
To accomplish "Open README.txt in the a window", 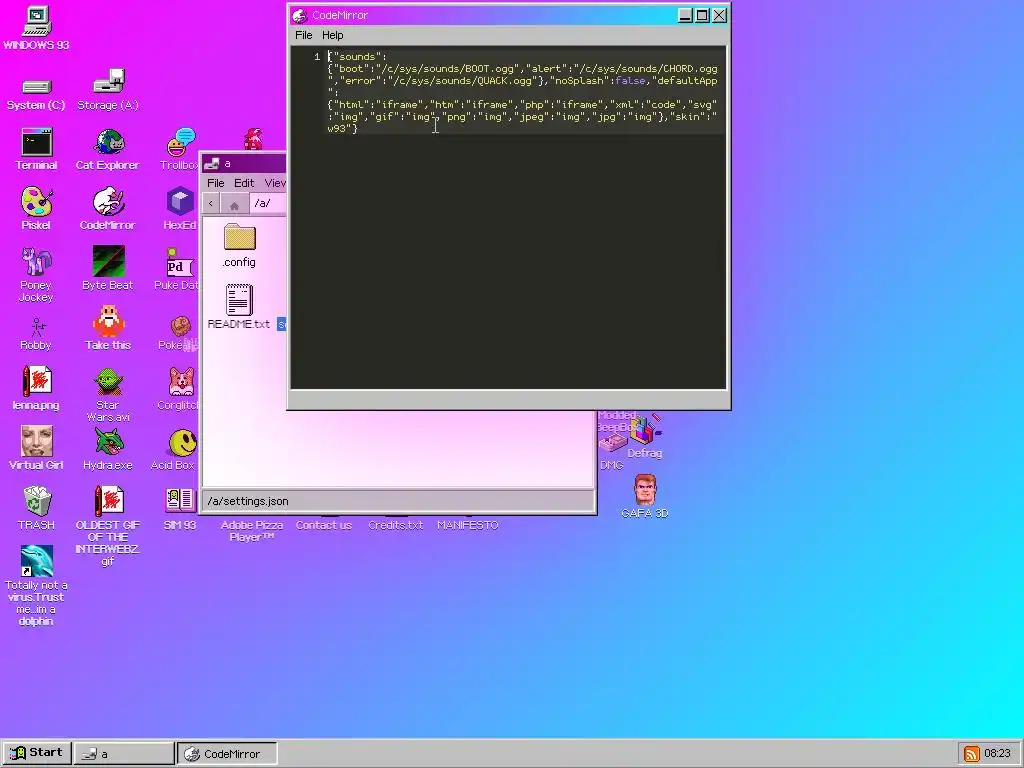I will [x=239, y=307].
